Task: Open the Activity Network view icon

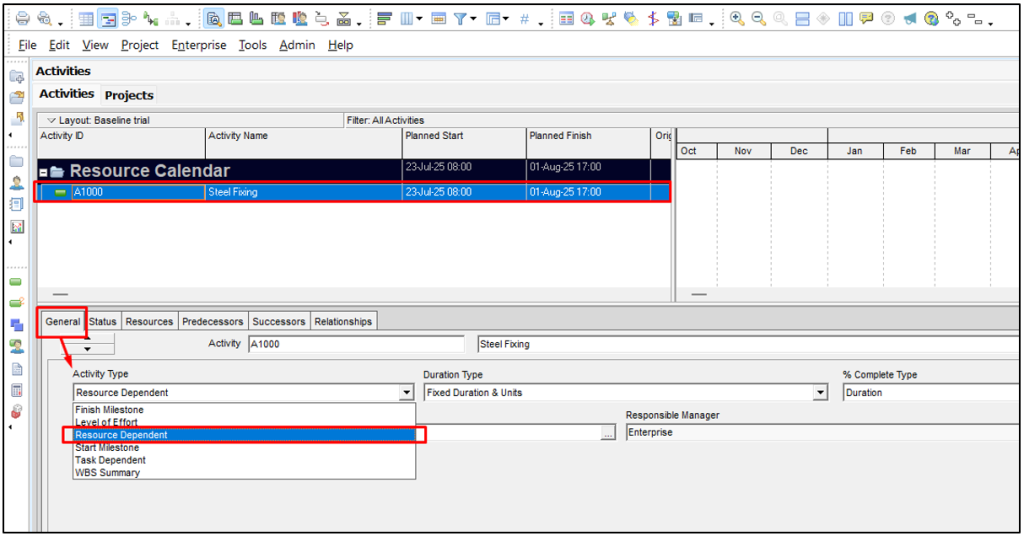Action: click(130, 19)
